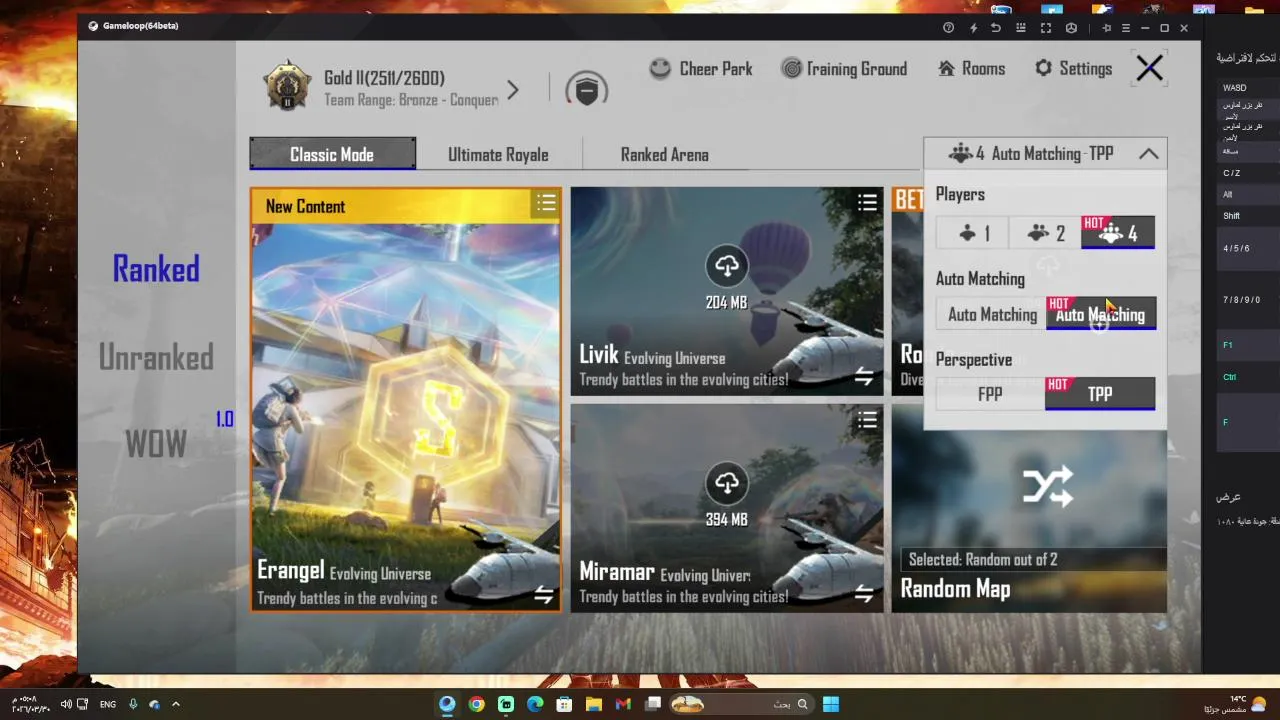Switch to Ultimate Royale tab
This screenshot has width=1280, height=720.
498,155
